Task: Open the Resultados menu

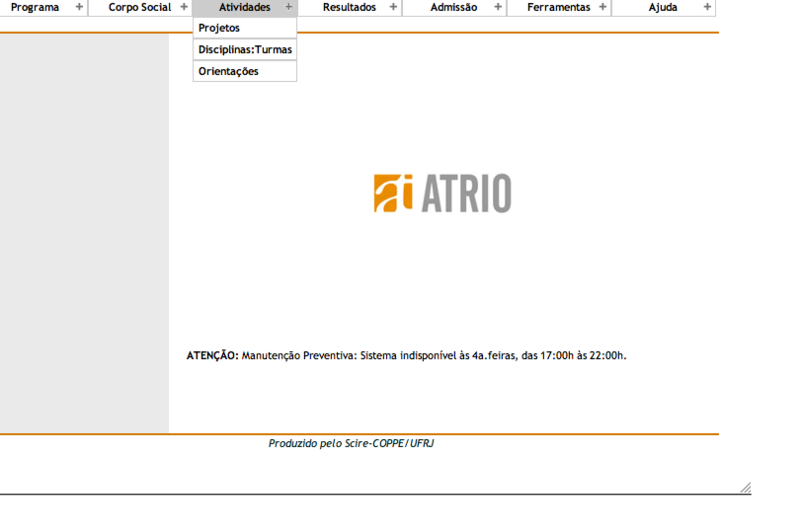Action: pyautogui.click(x=349, y=7)
